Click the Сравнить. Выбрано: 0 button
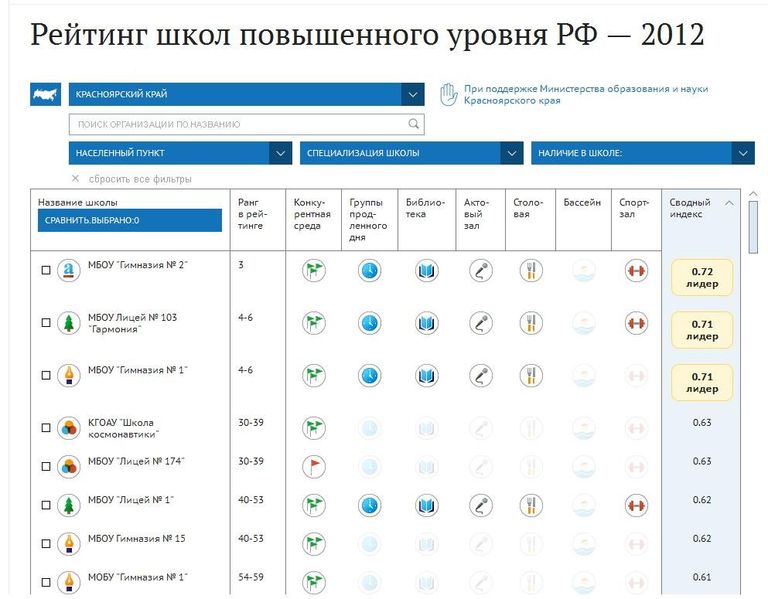The width and height of the screenshot is (768, 599). click(x=130, y=220)
